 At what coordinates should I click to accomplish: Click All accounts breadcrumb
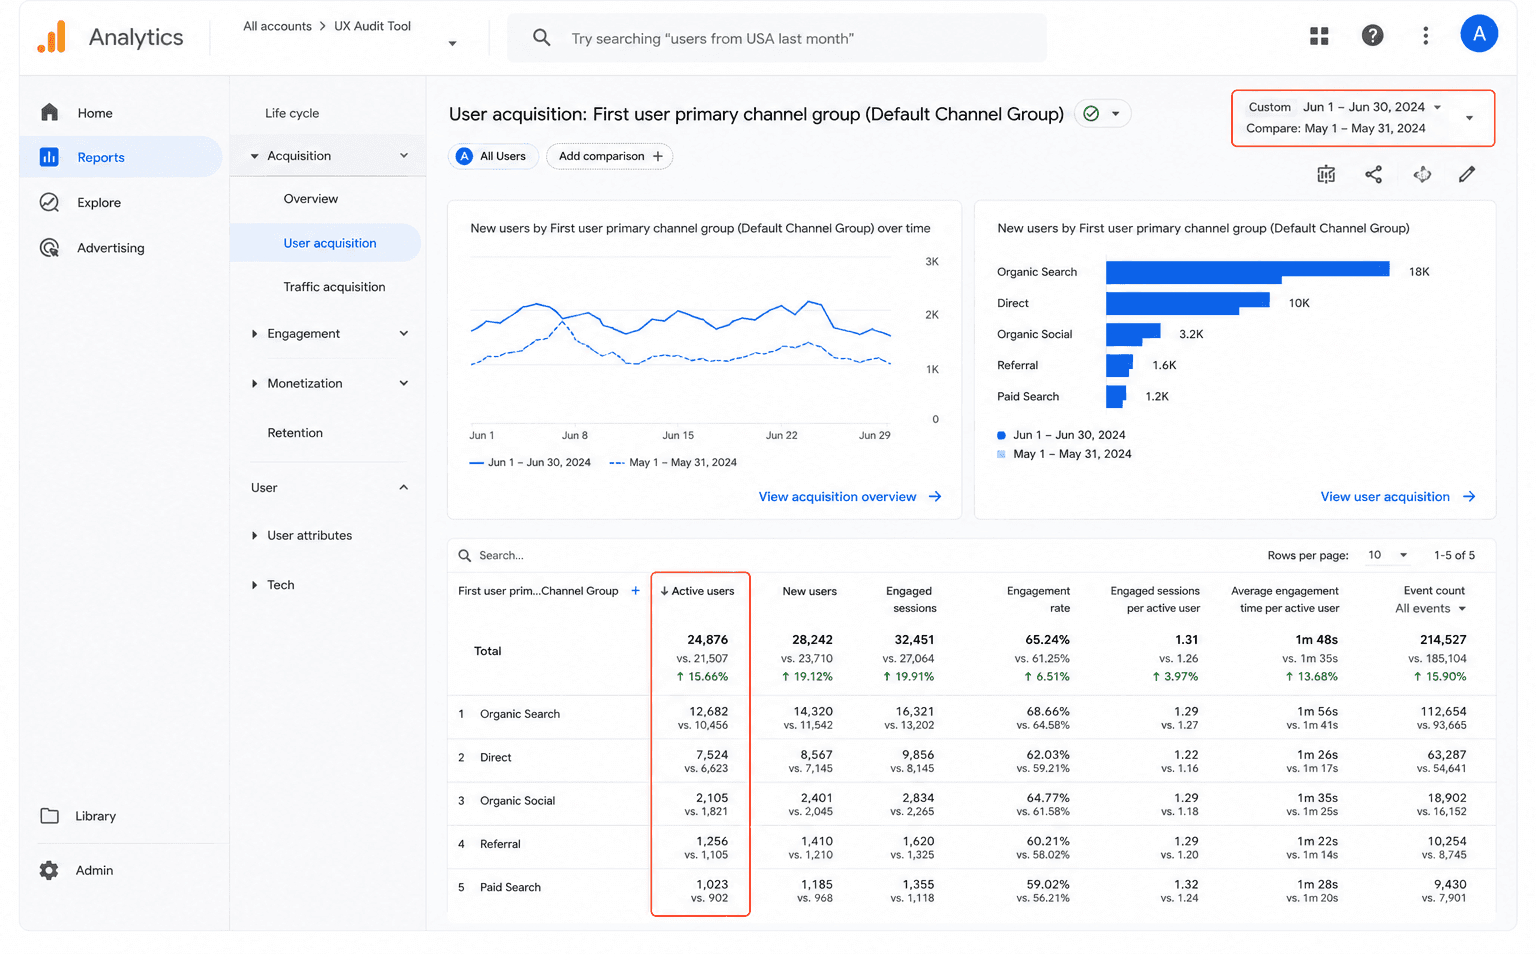tap(277, 26)
